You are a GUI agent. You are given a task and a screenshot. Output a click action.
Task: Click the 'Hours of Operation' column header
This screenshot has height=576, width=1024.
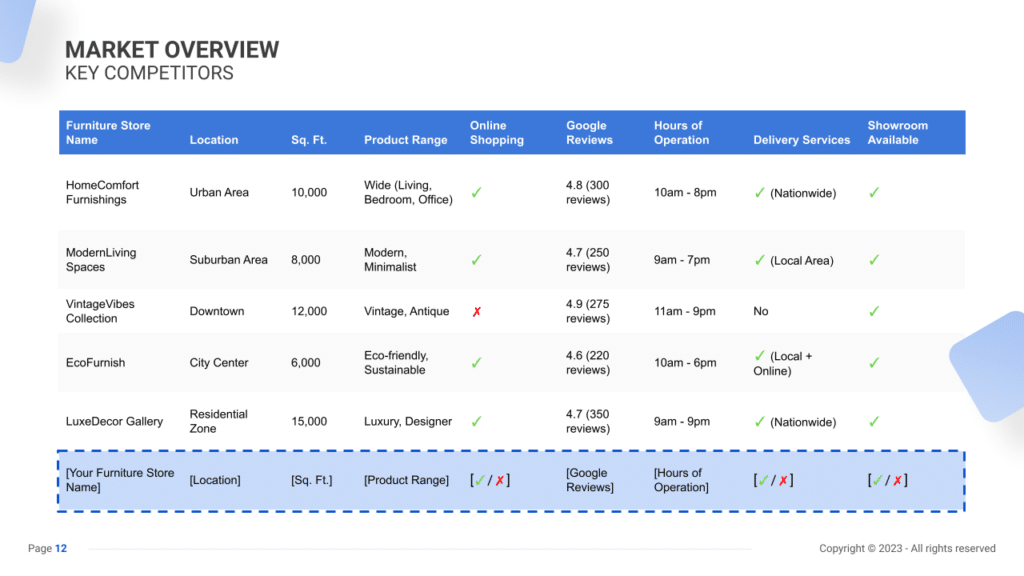(x=681, y=133)
